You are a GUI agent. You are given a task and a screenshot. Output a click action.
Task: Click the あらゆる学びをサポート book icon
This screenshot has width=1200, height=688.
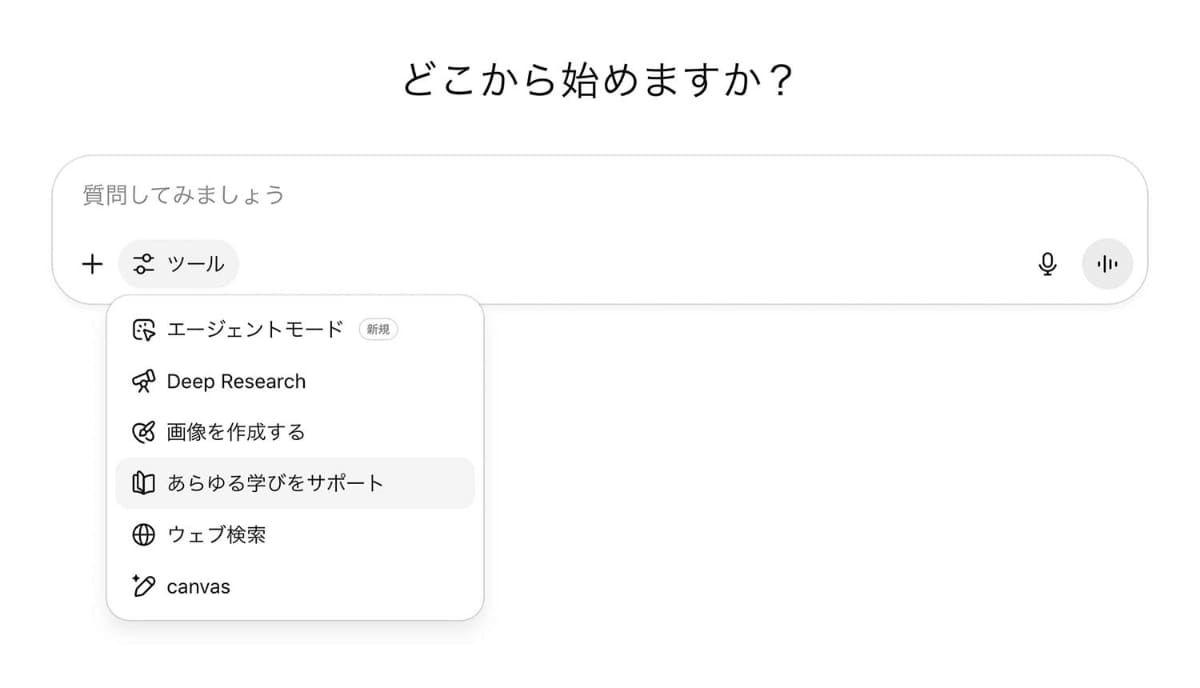point(143,483)
